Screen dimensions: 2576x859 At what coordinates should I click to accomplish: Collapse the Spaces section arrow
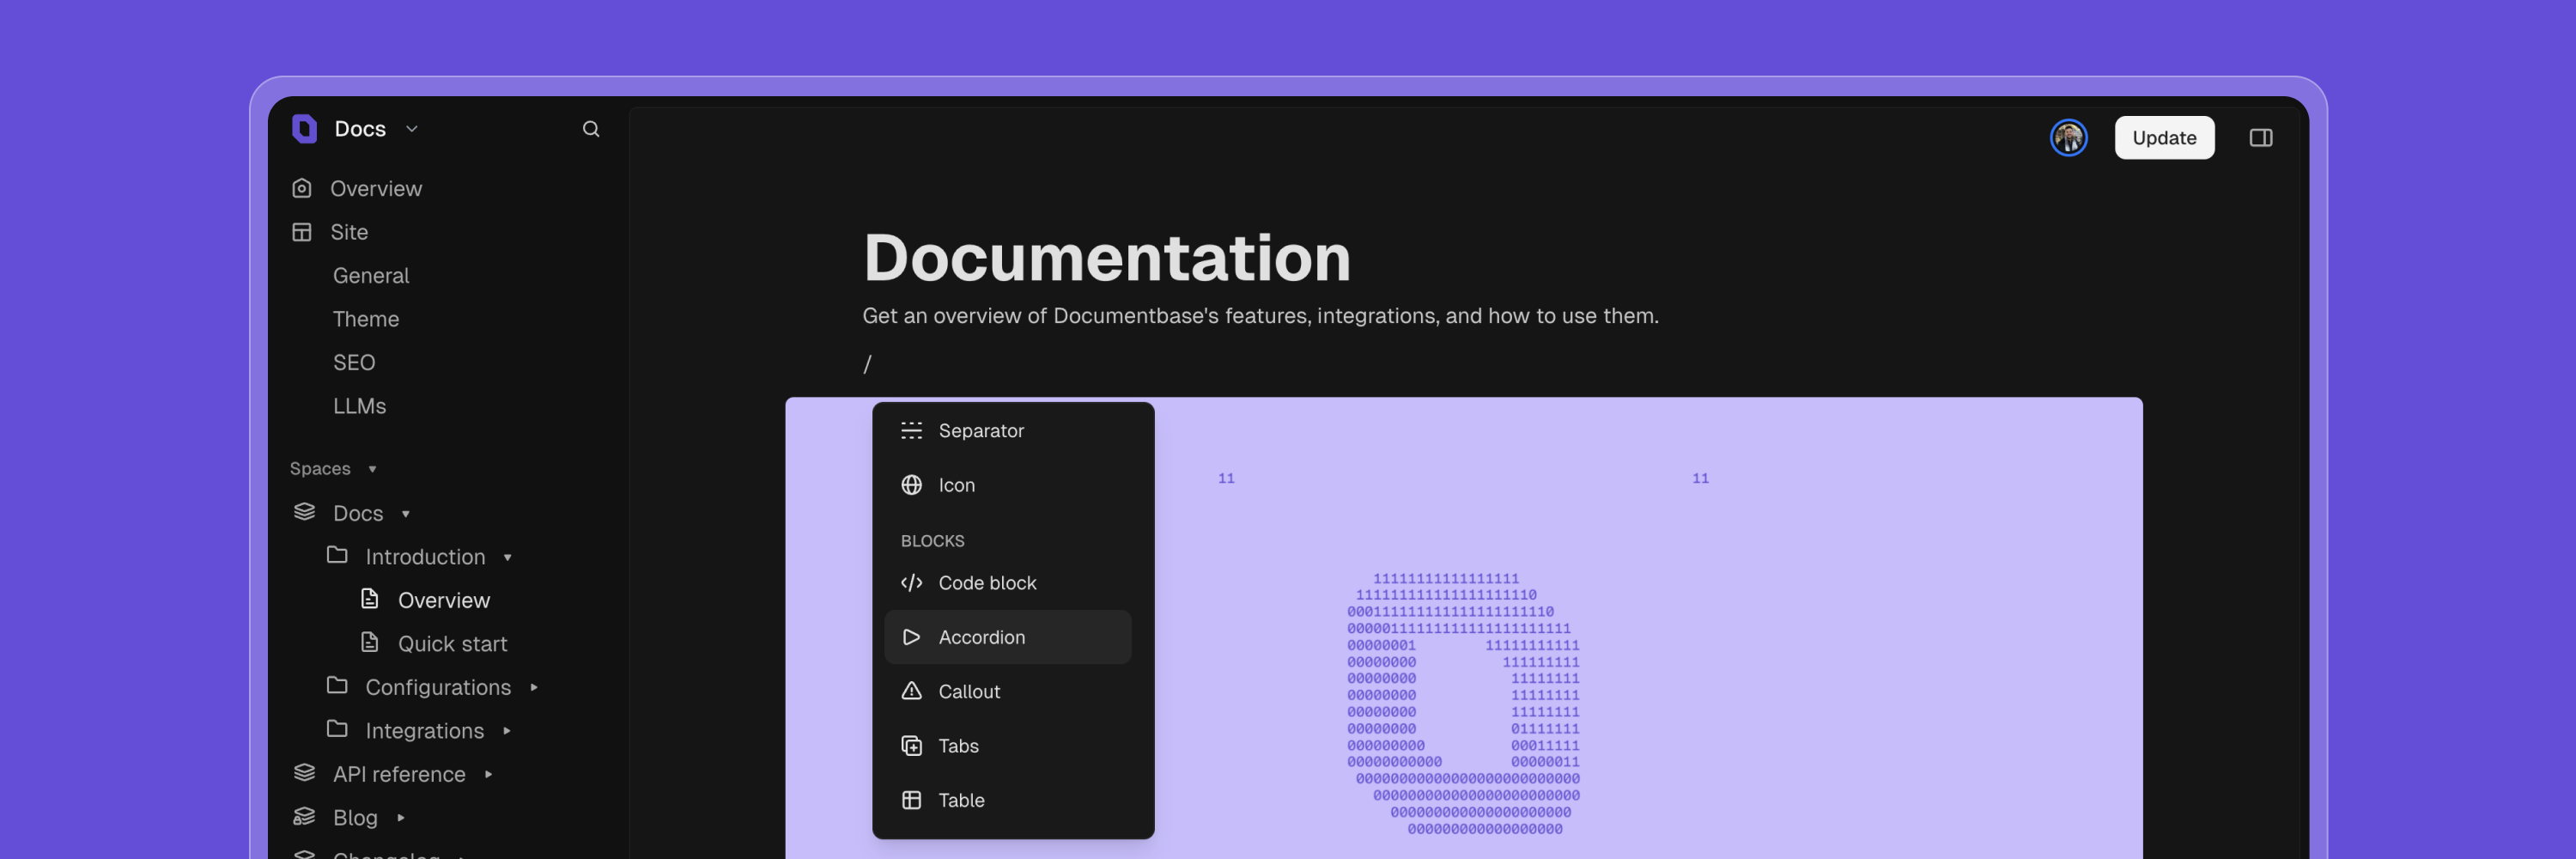pyautogui.click(x=372, y=469)
